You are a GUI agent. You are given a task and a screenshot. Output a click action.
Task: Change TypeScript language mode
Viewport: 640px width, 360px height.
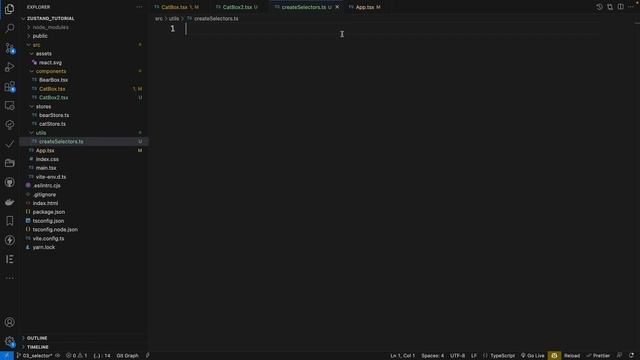coord(502,356)
